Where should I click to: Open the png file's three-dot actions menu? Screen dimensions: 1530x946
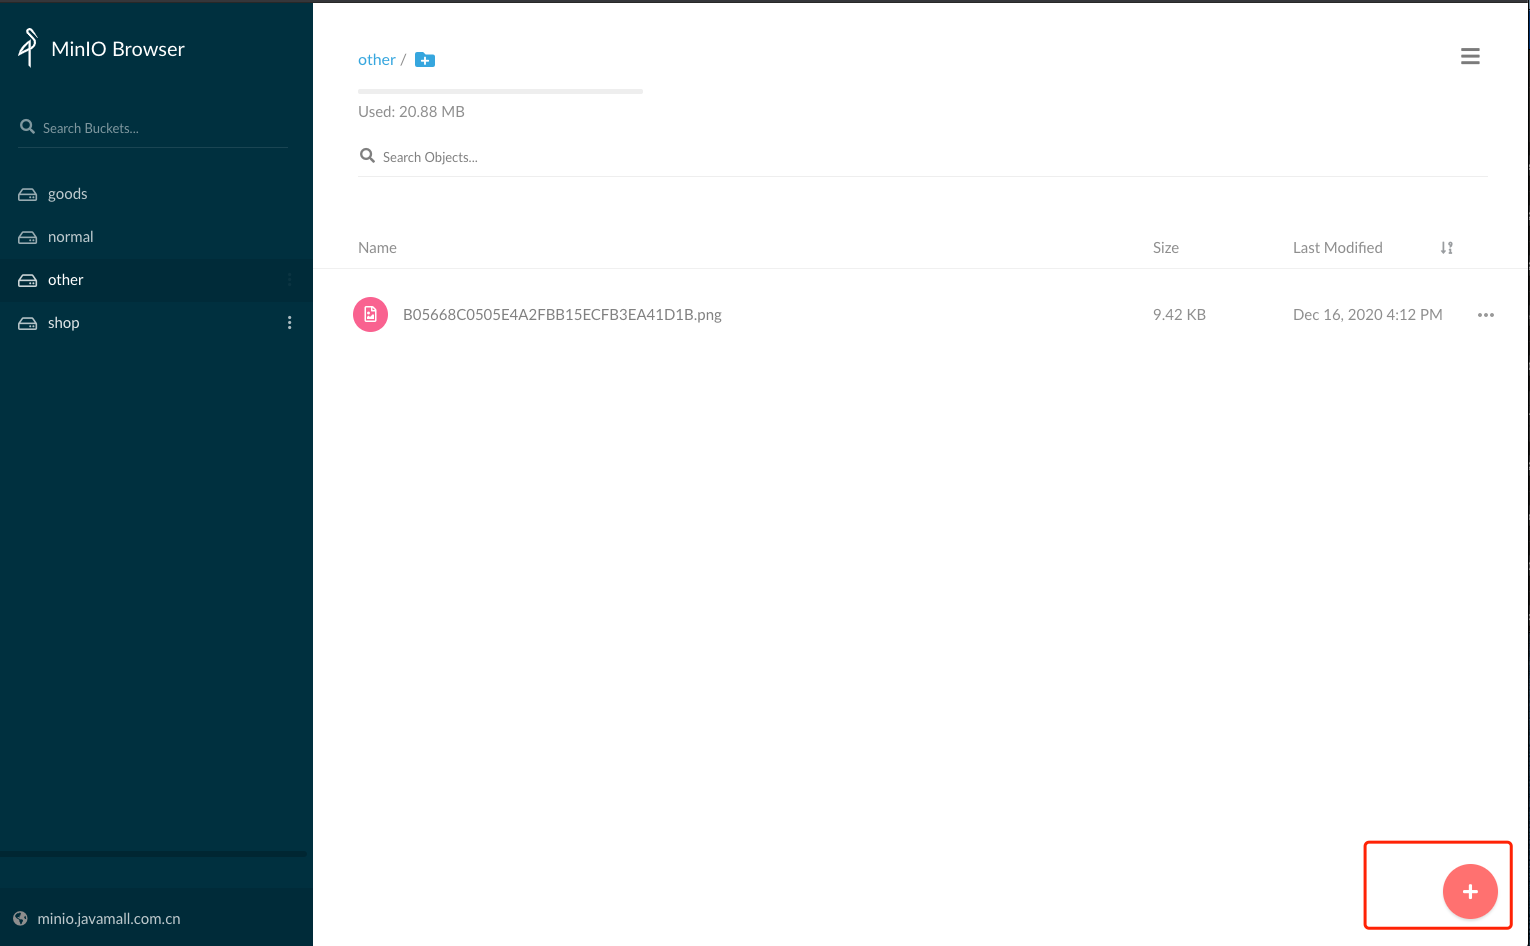pos(1486,315)
